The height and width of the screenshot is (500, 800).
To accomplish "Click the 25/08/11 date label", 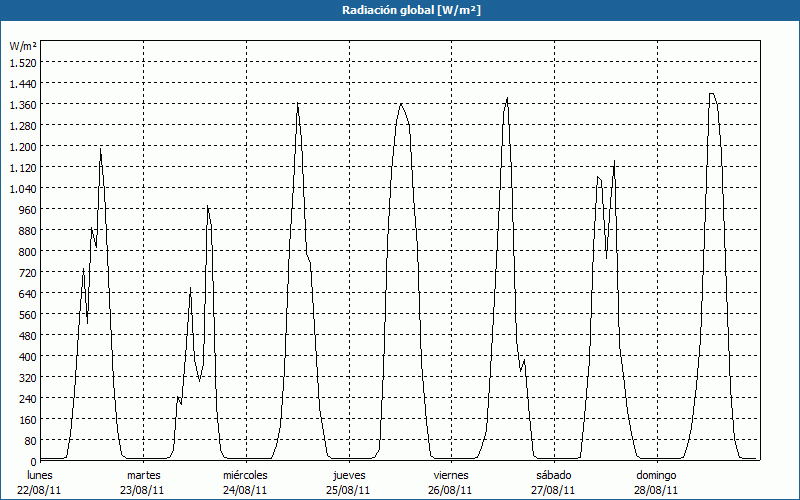I will pos(348,490).
